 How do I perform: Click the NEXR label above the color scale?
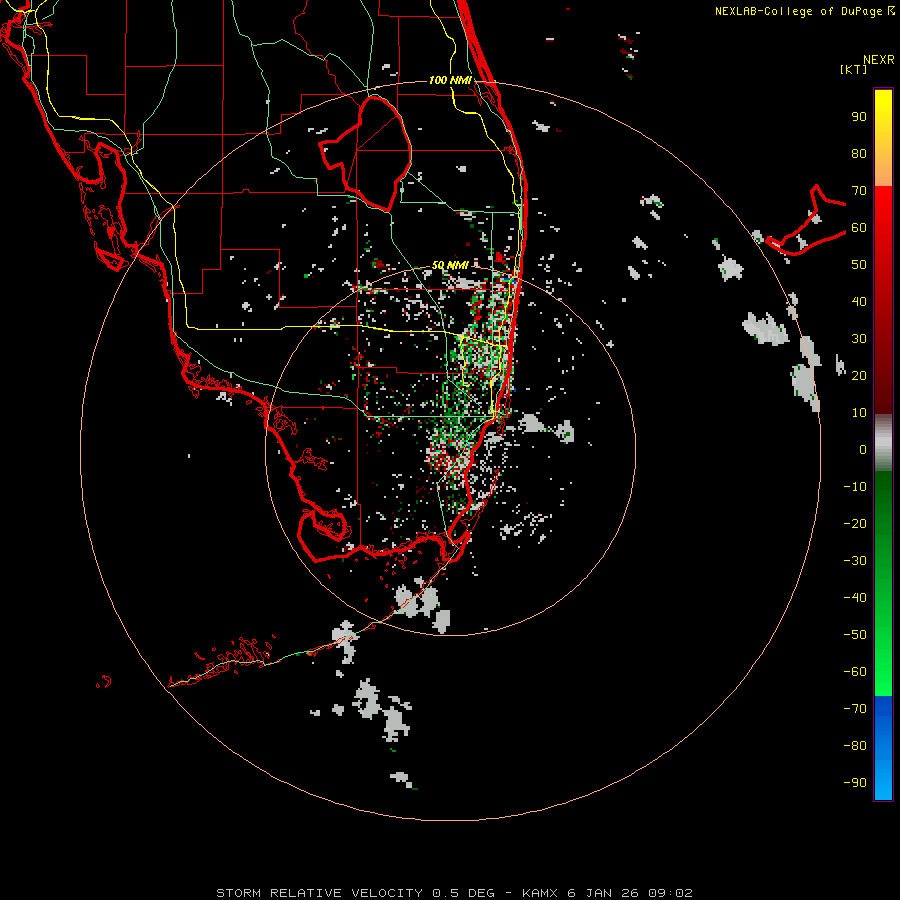(x=879, y=60)
